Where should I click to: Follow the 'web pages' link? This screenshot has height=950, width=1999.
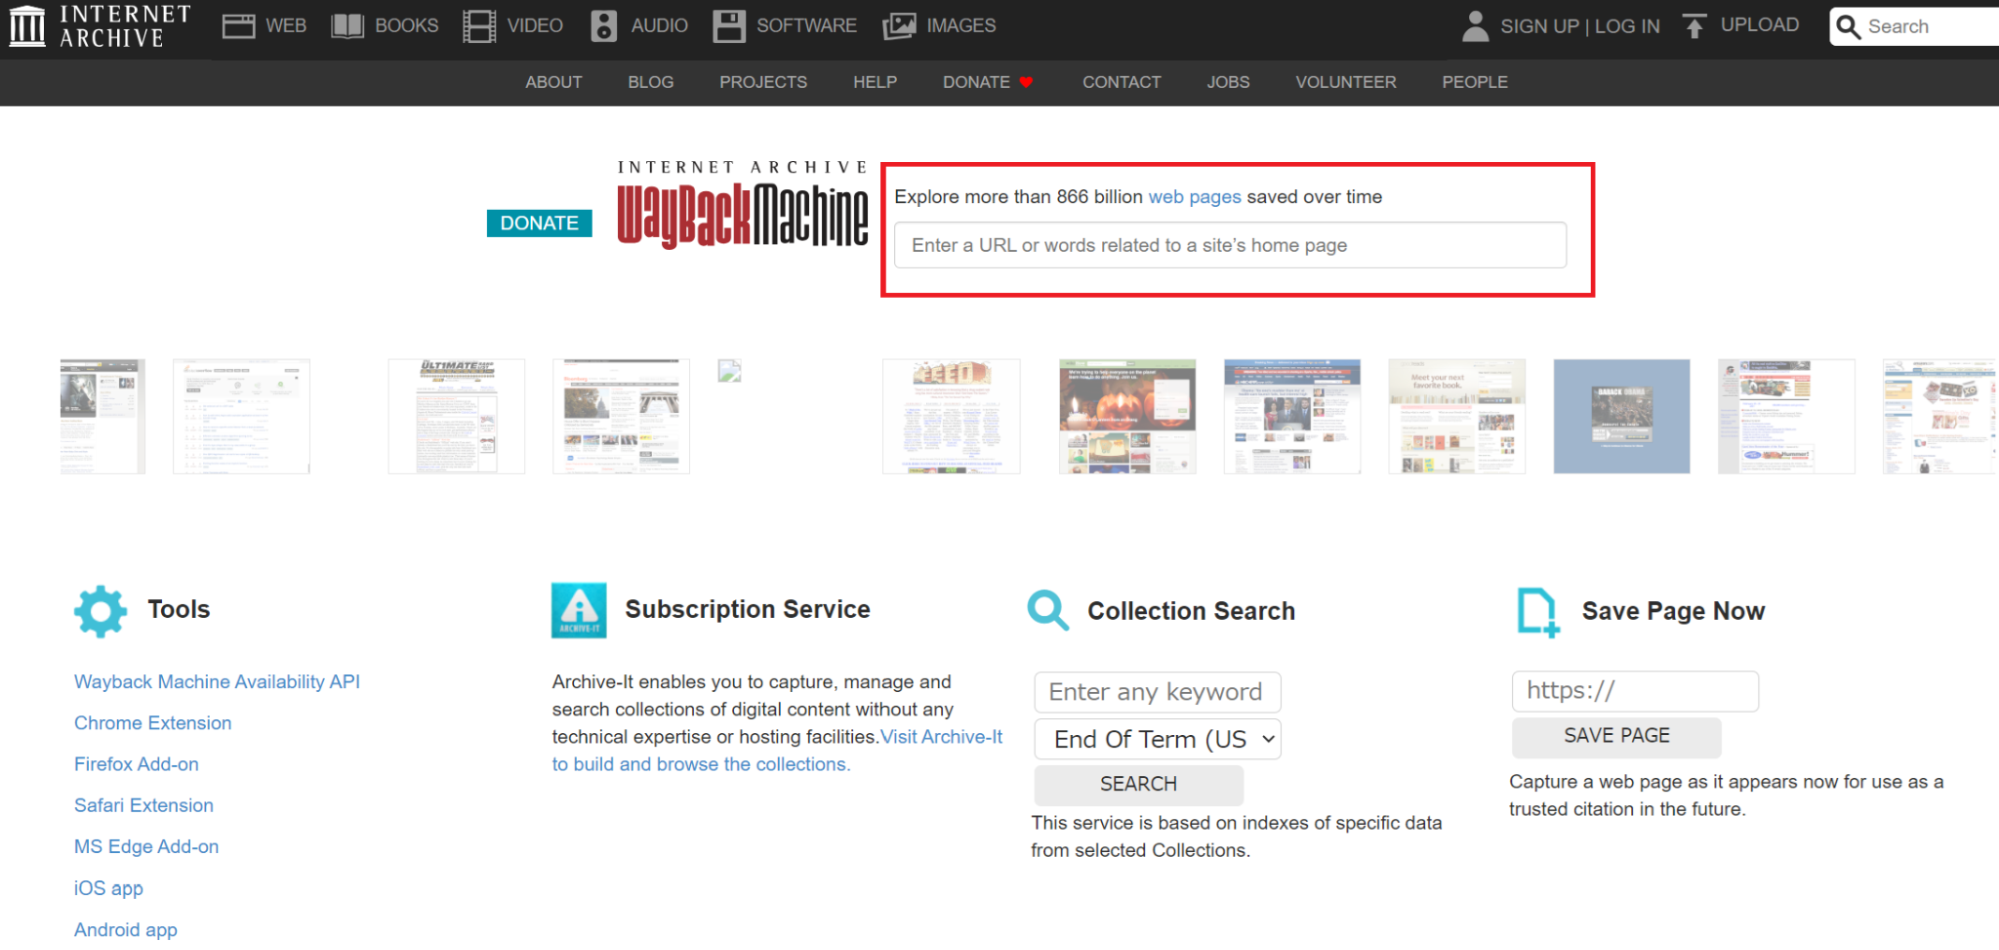pyautogui.click(x=1194, y=197)
